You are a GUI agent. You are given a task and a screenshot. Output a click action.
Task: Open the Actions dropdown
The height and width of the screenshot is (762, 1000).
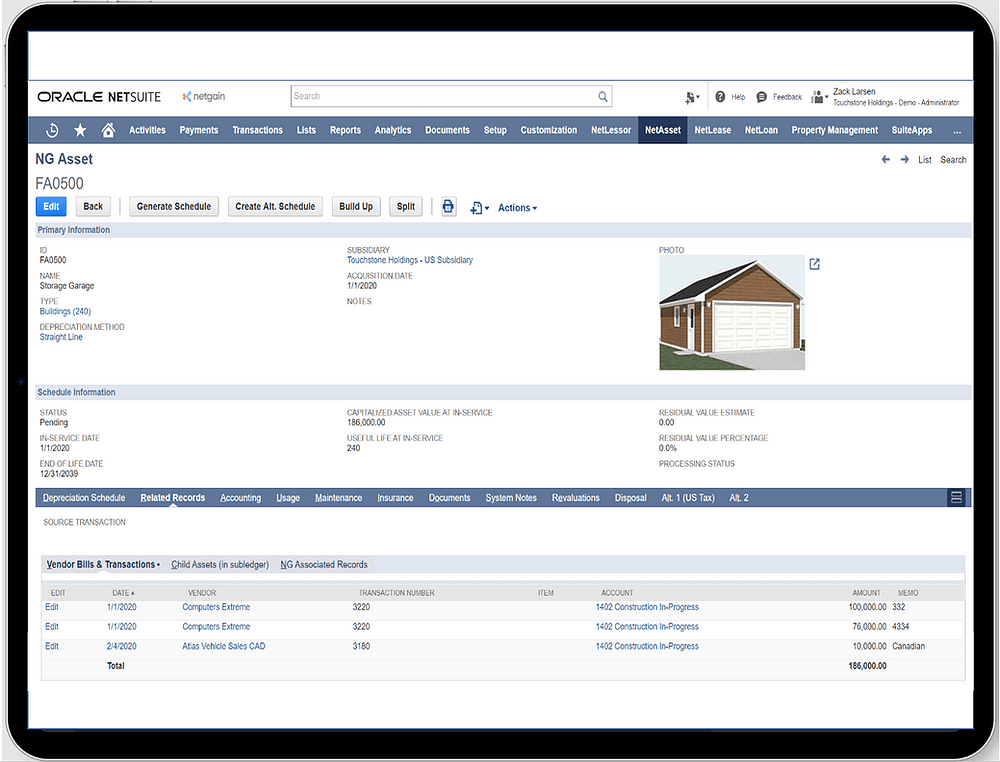517,208
